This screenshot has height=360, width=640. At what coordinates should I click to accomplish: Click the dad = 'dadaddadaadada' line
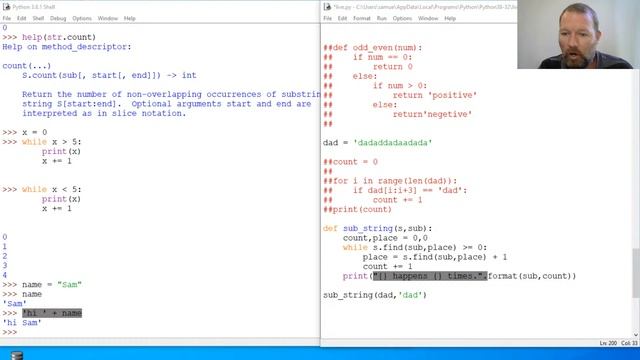(378, 143)
